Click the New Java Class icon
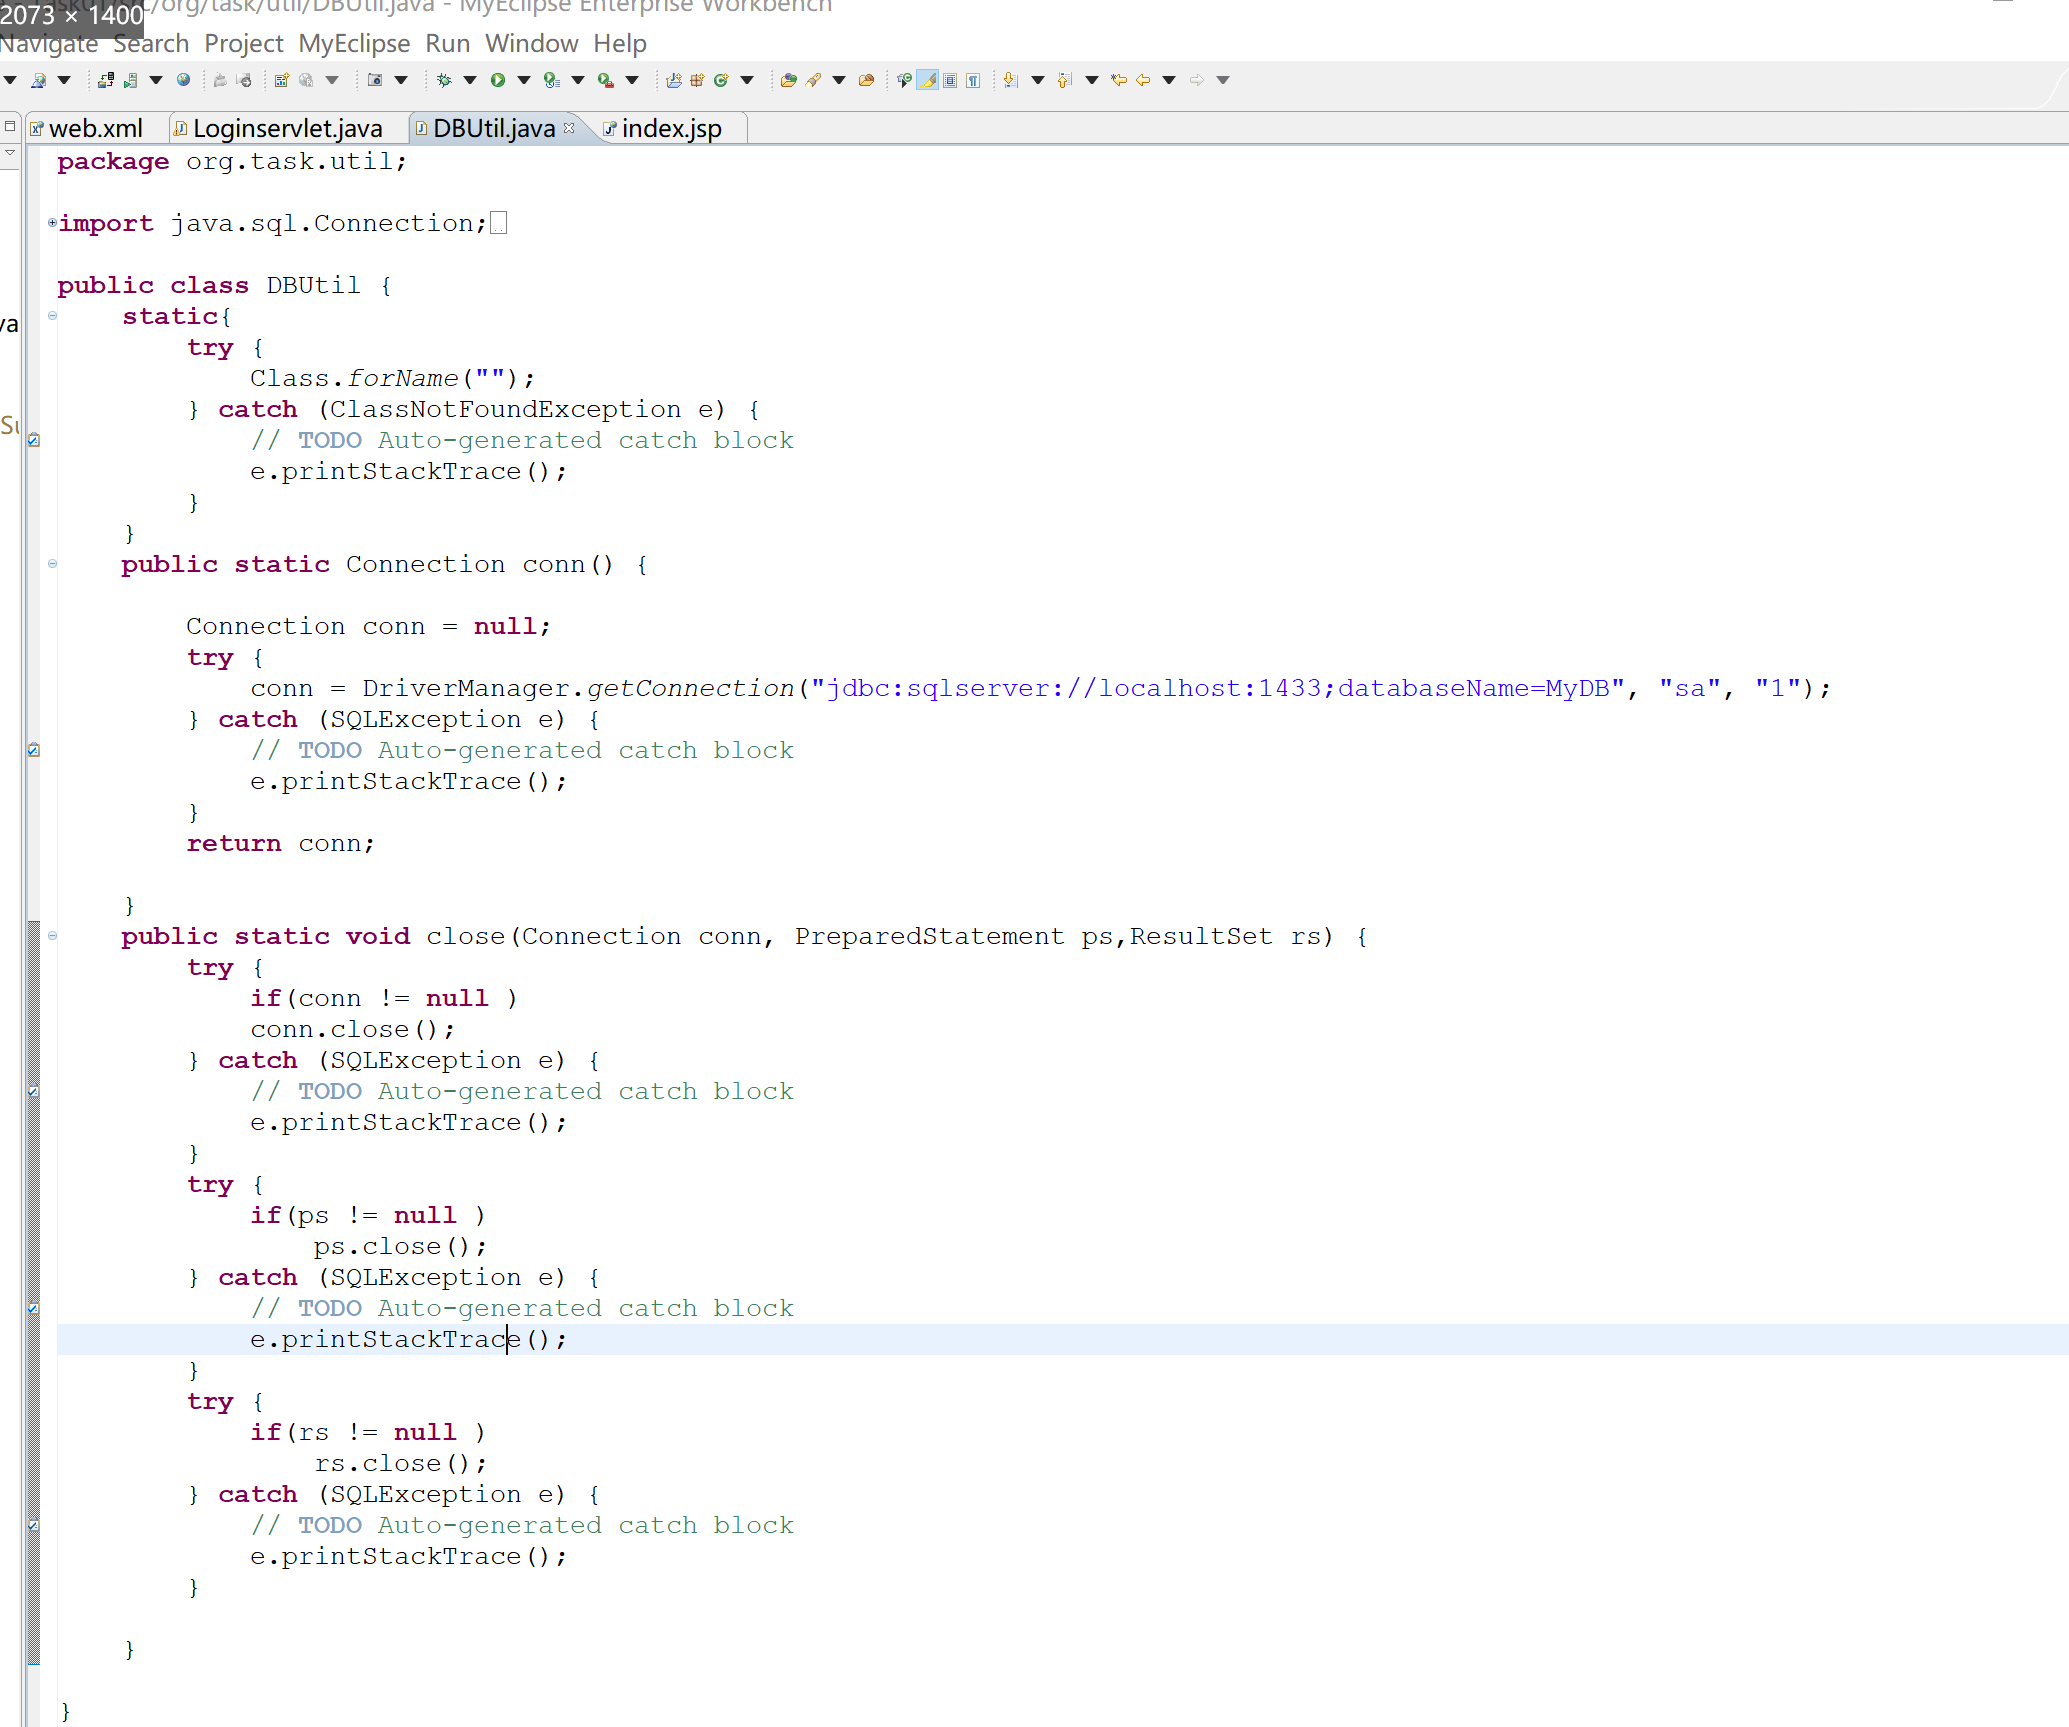The image size is (2069, 1727). [x=721, y=80]
